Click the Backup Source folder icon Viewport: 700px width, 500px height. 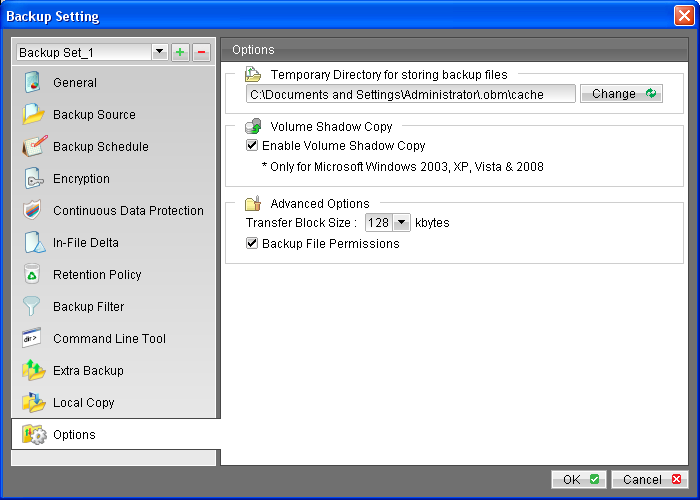[x=33, y=115]
